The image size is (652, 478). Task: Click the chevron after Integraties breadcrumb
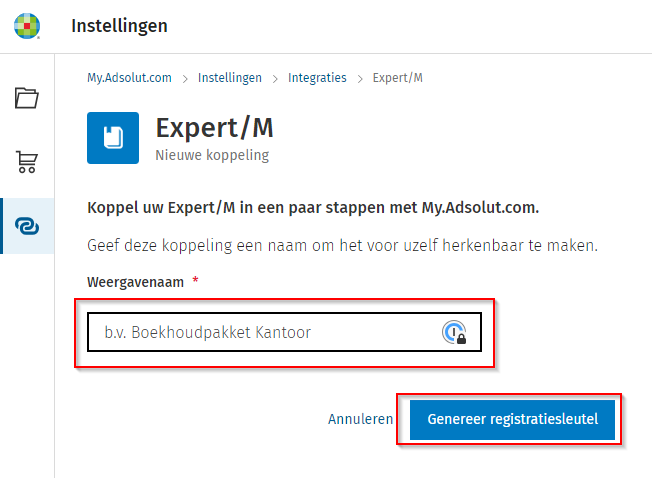coord(360,78)
